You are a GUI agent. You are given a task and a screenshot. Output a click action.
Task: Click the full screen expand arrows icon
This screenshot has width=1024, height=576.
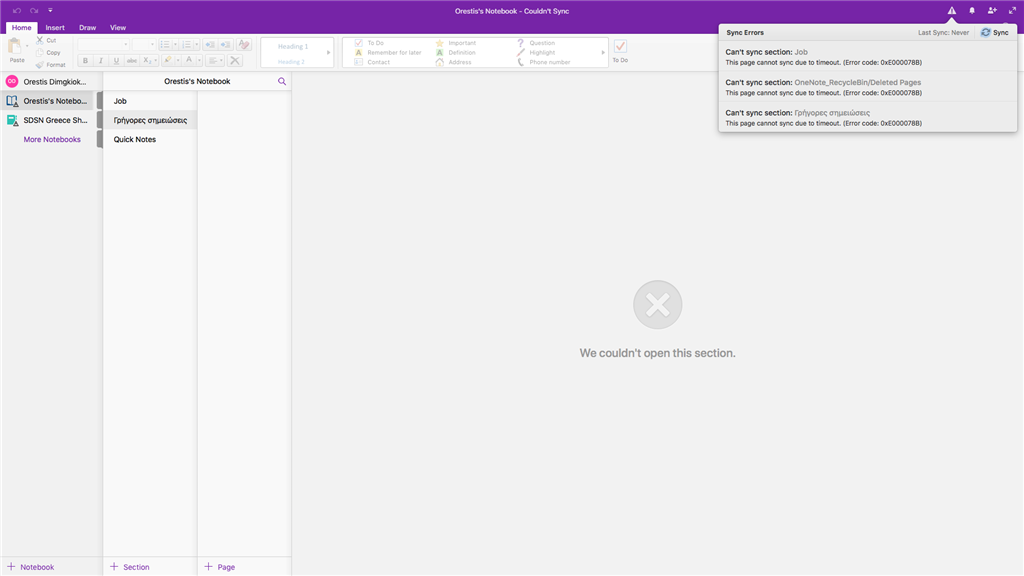click(x=1012, y=10)
